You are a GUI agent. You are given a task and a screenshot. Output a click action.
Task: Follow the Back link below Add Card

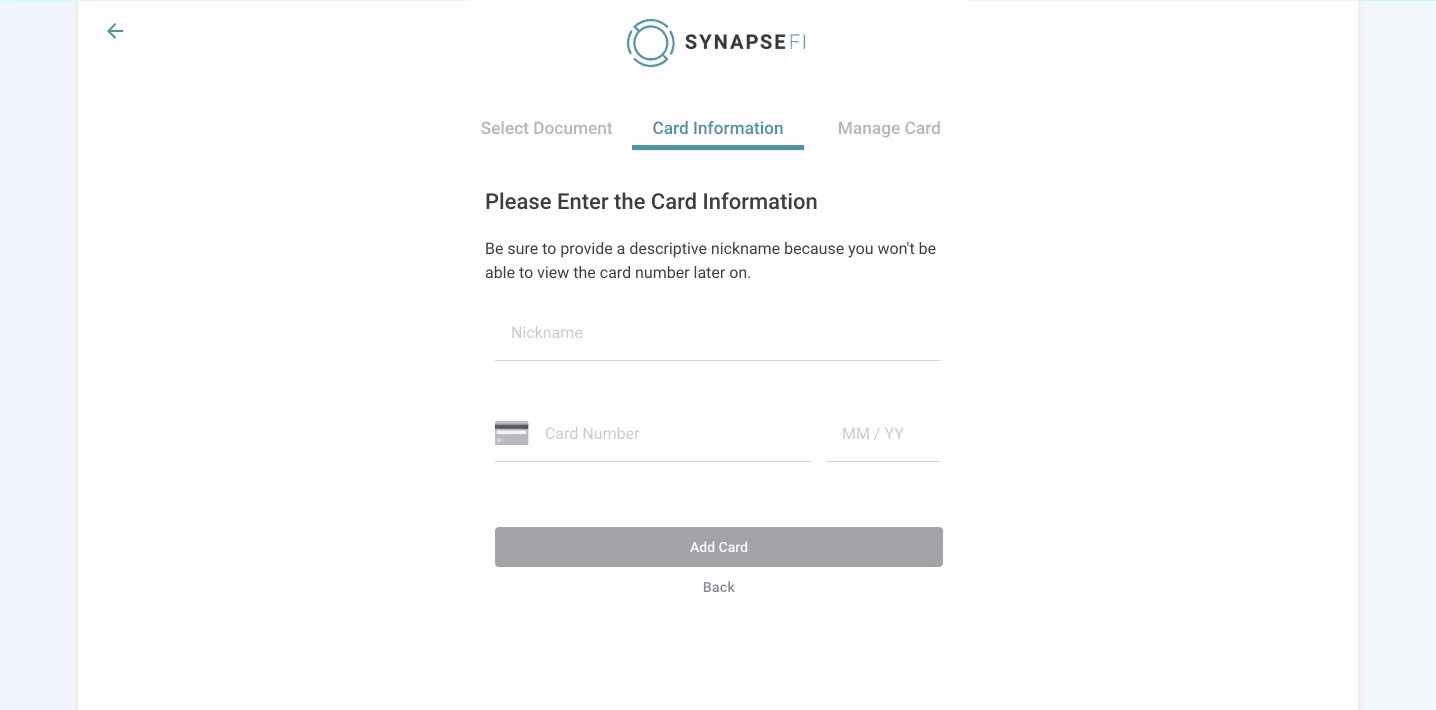(x=719, y=587)
